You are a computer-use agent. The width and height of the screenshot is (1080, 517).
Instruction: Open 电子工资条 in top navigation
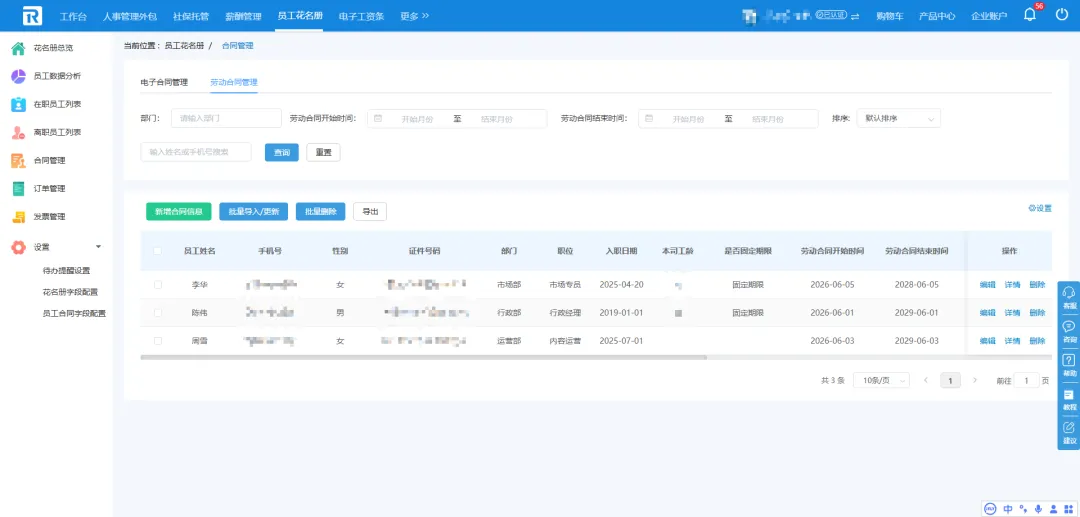[x=362, y=16]
